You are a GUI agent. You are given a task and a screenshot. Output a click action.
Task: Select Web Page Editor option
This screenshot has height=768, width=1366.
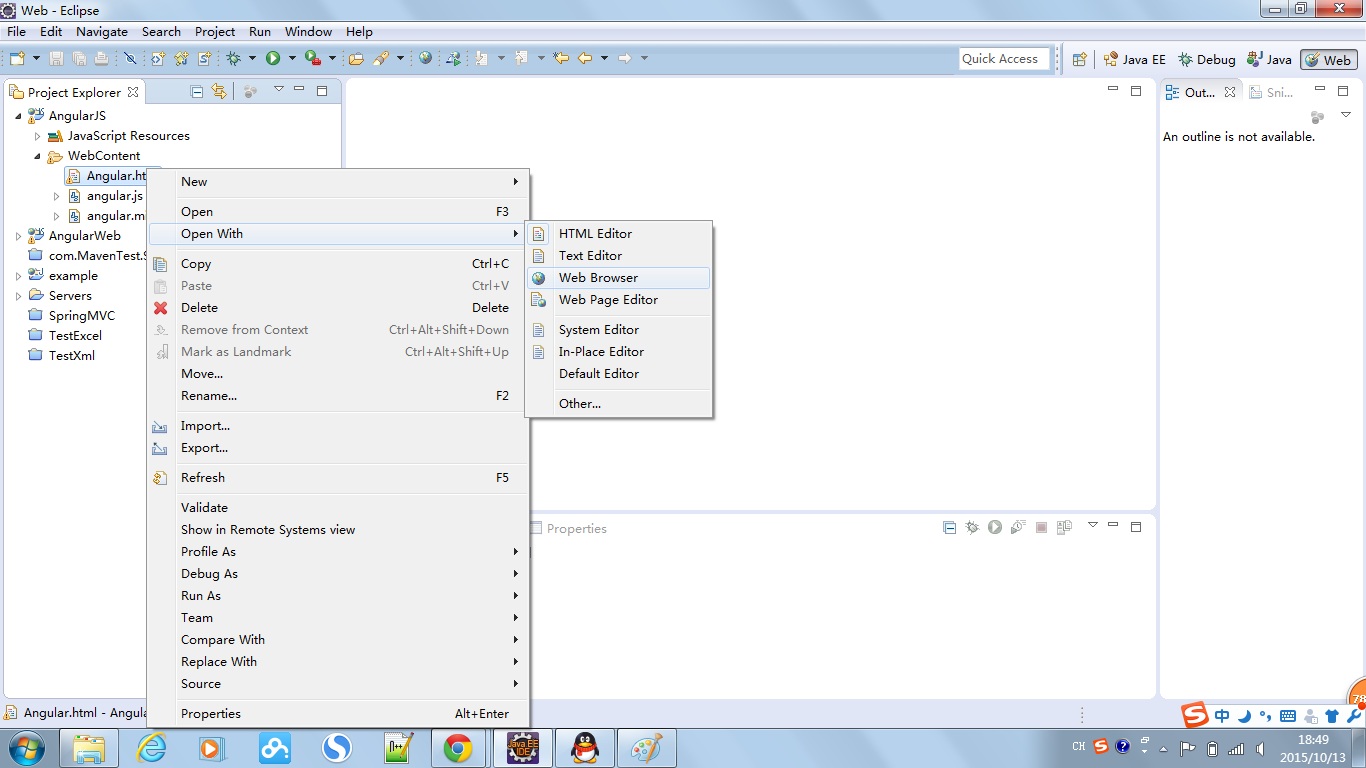coord(619,300)
